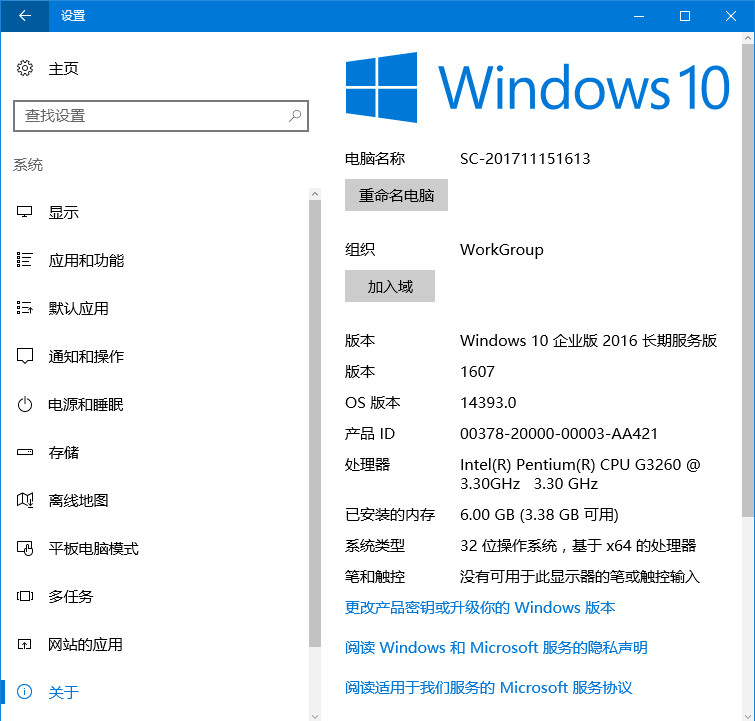This screenshot has height=721, width=755.
Task: Click the Windows 10 logo
Action: [537, 87]
